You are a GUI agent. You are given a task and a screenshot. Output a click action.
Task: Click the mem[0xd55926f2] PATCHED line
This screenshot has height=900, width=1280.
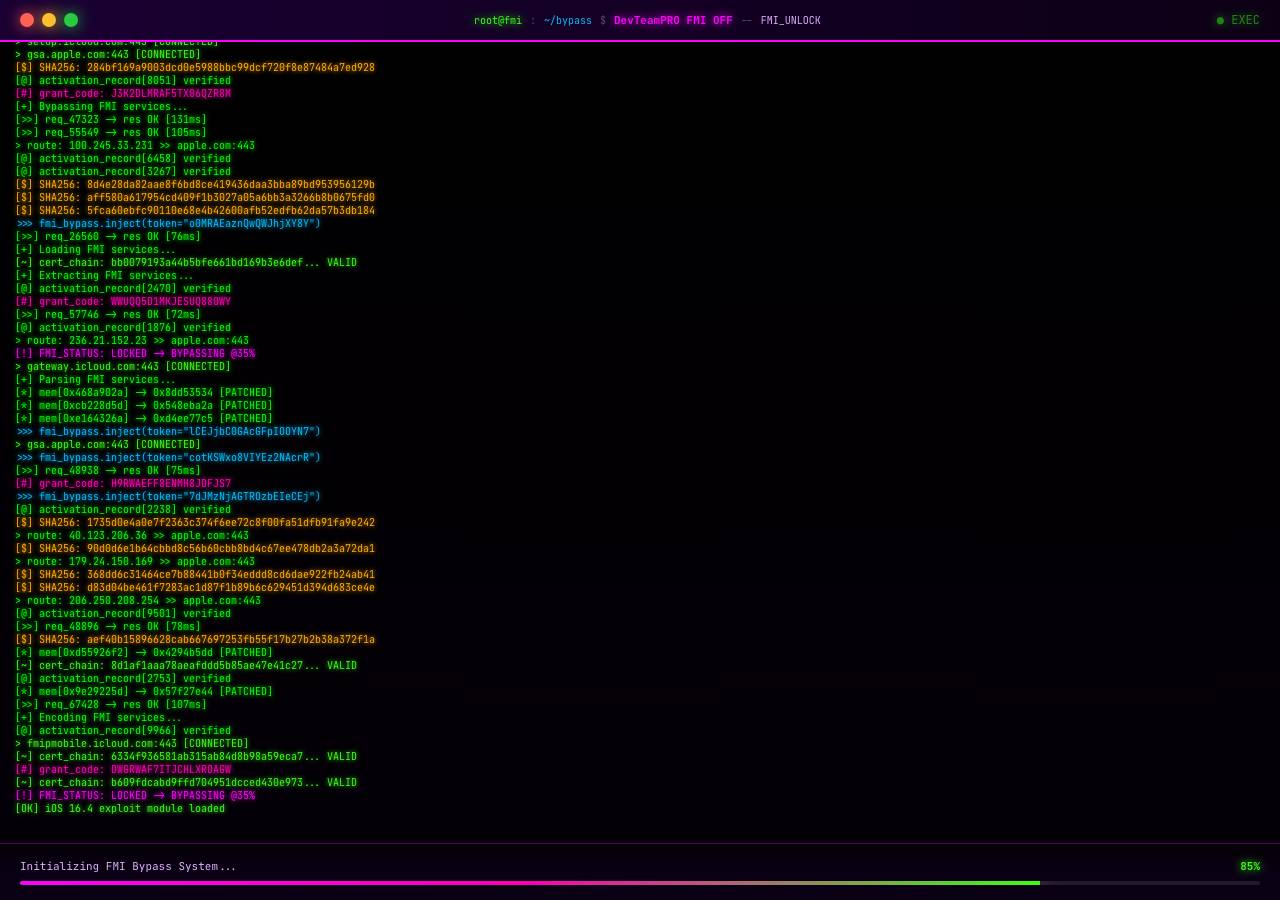point(144,653)
